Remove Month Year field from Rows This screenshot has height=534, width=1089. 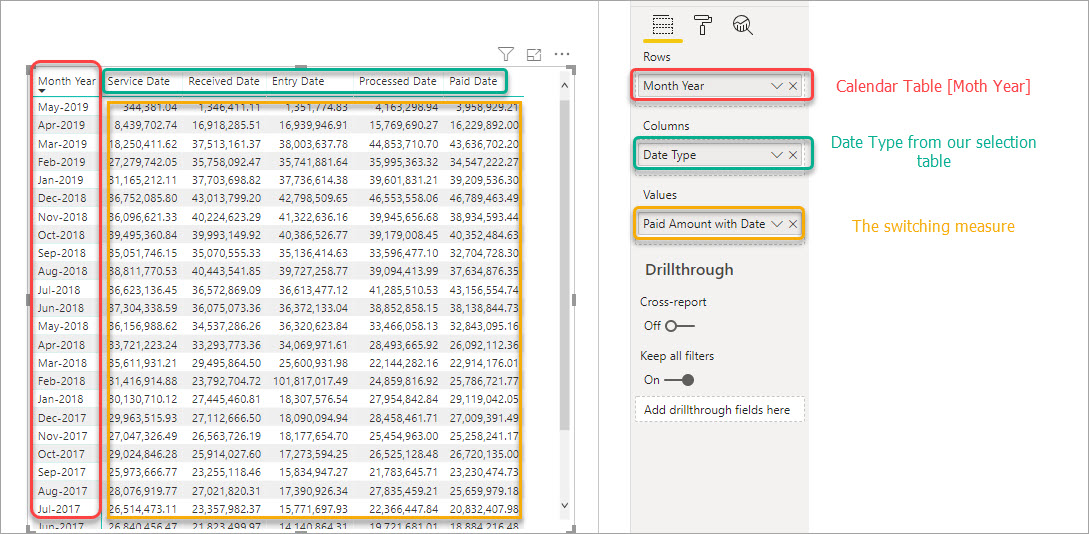[793, 86]
